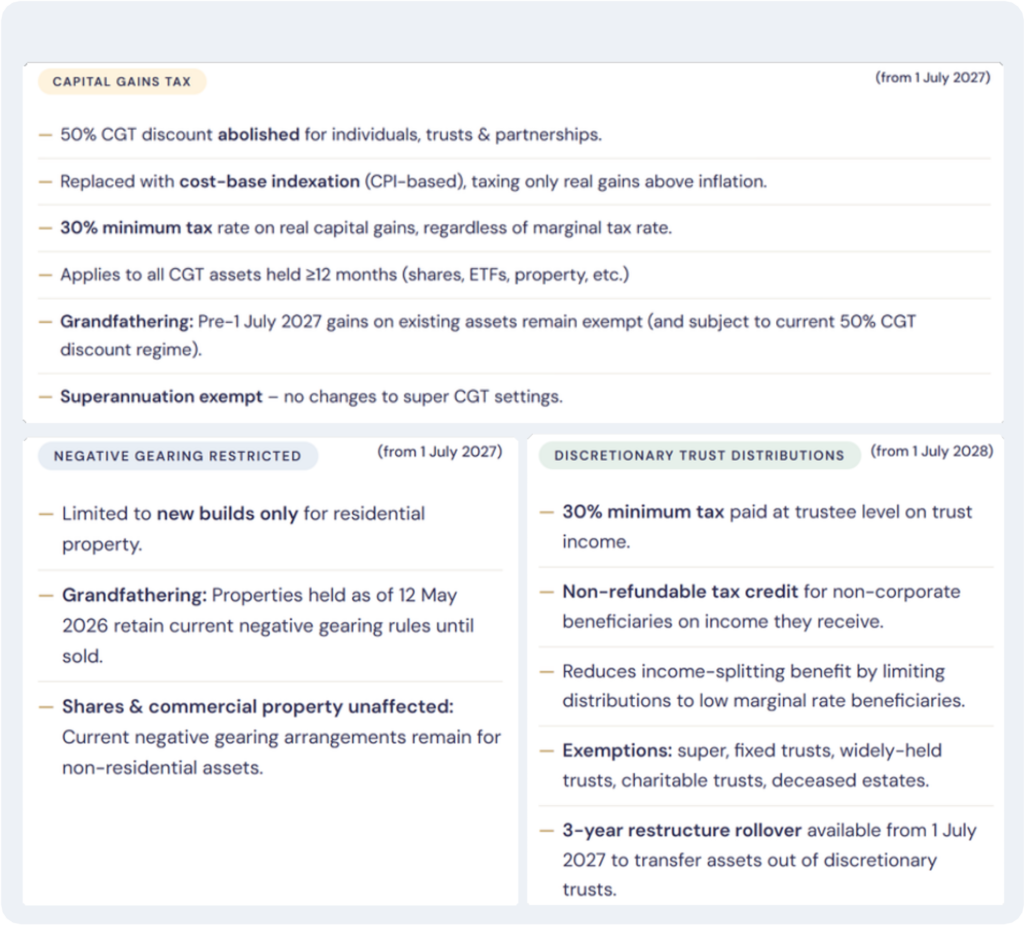This screenshot has width=1024, height=925.
Task: Select '(from 1 July 2027)' beside Capital Gains Tax
Action: pos(933,78)
